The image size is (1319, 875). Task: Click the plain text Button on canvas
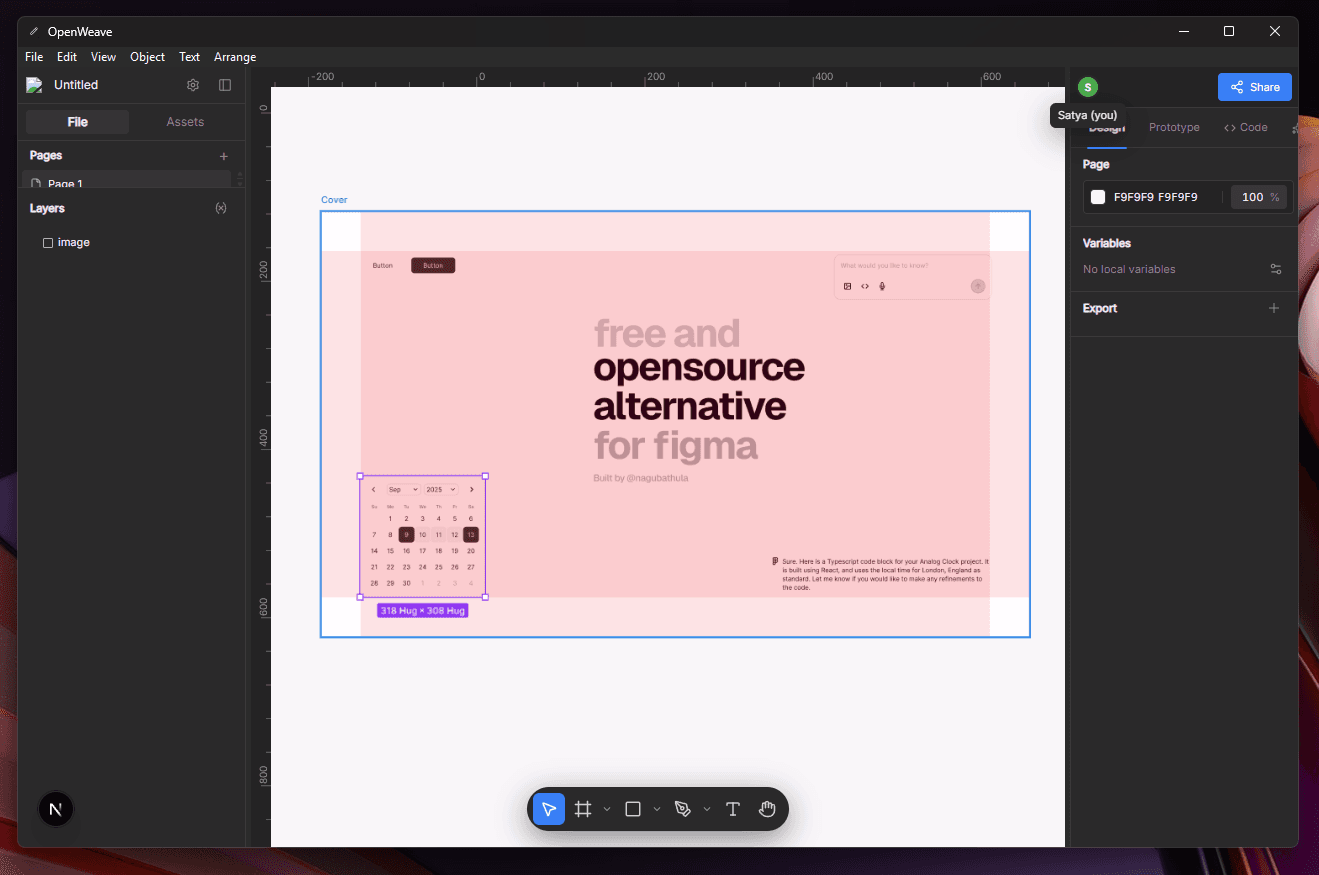pos(383,265)
